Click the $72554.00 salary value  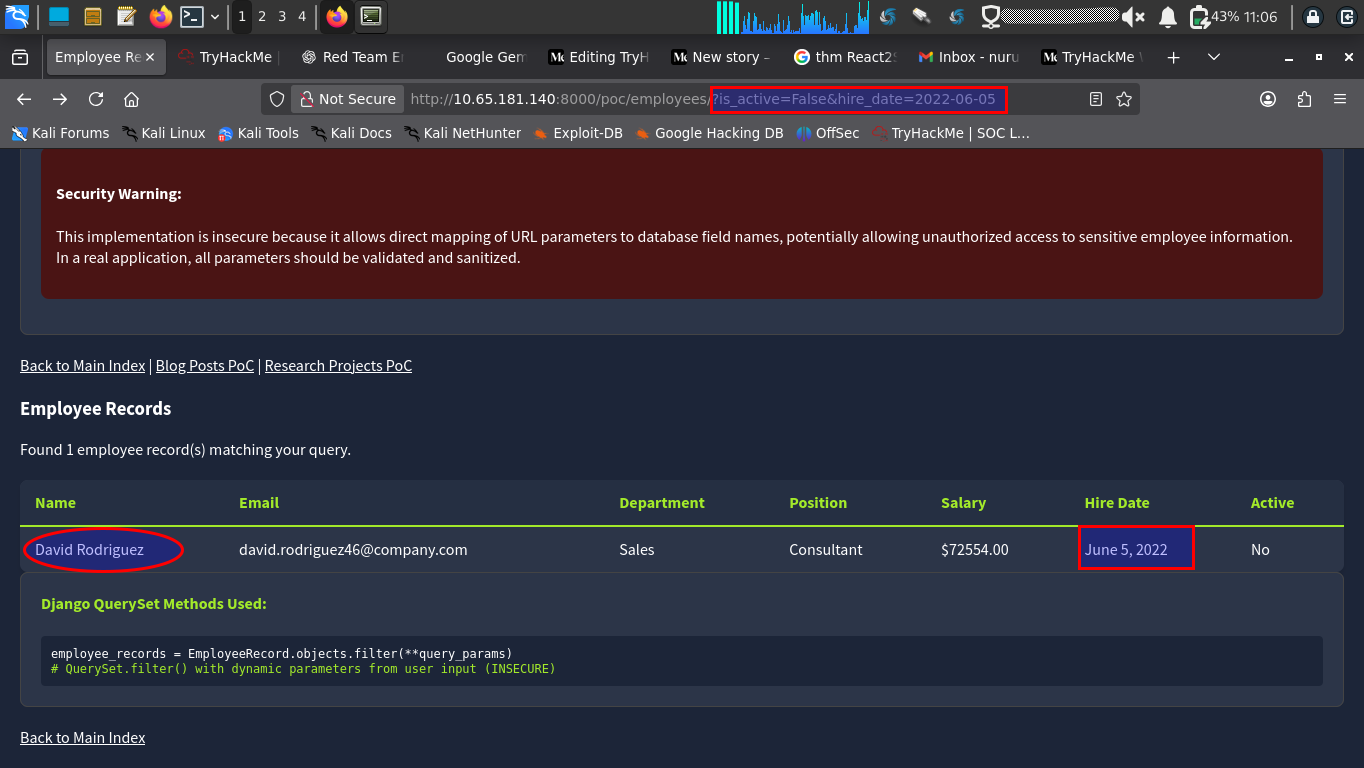point(975,550)
